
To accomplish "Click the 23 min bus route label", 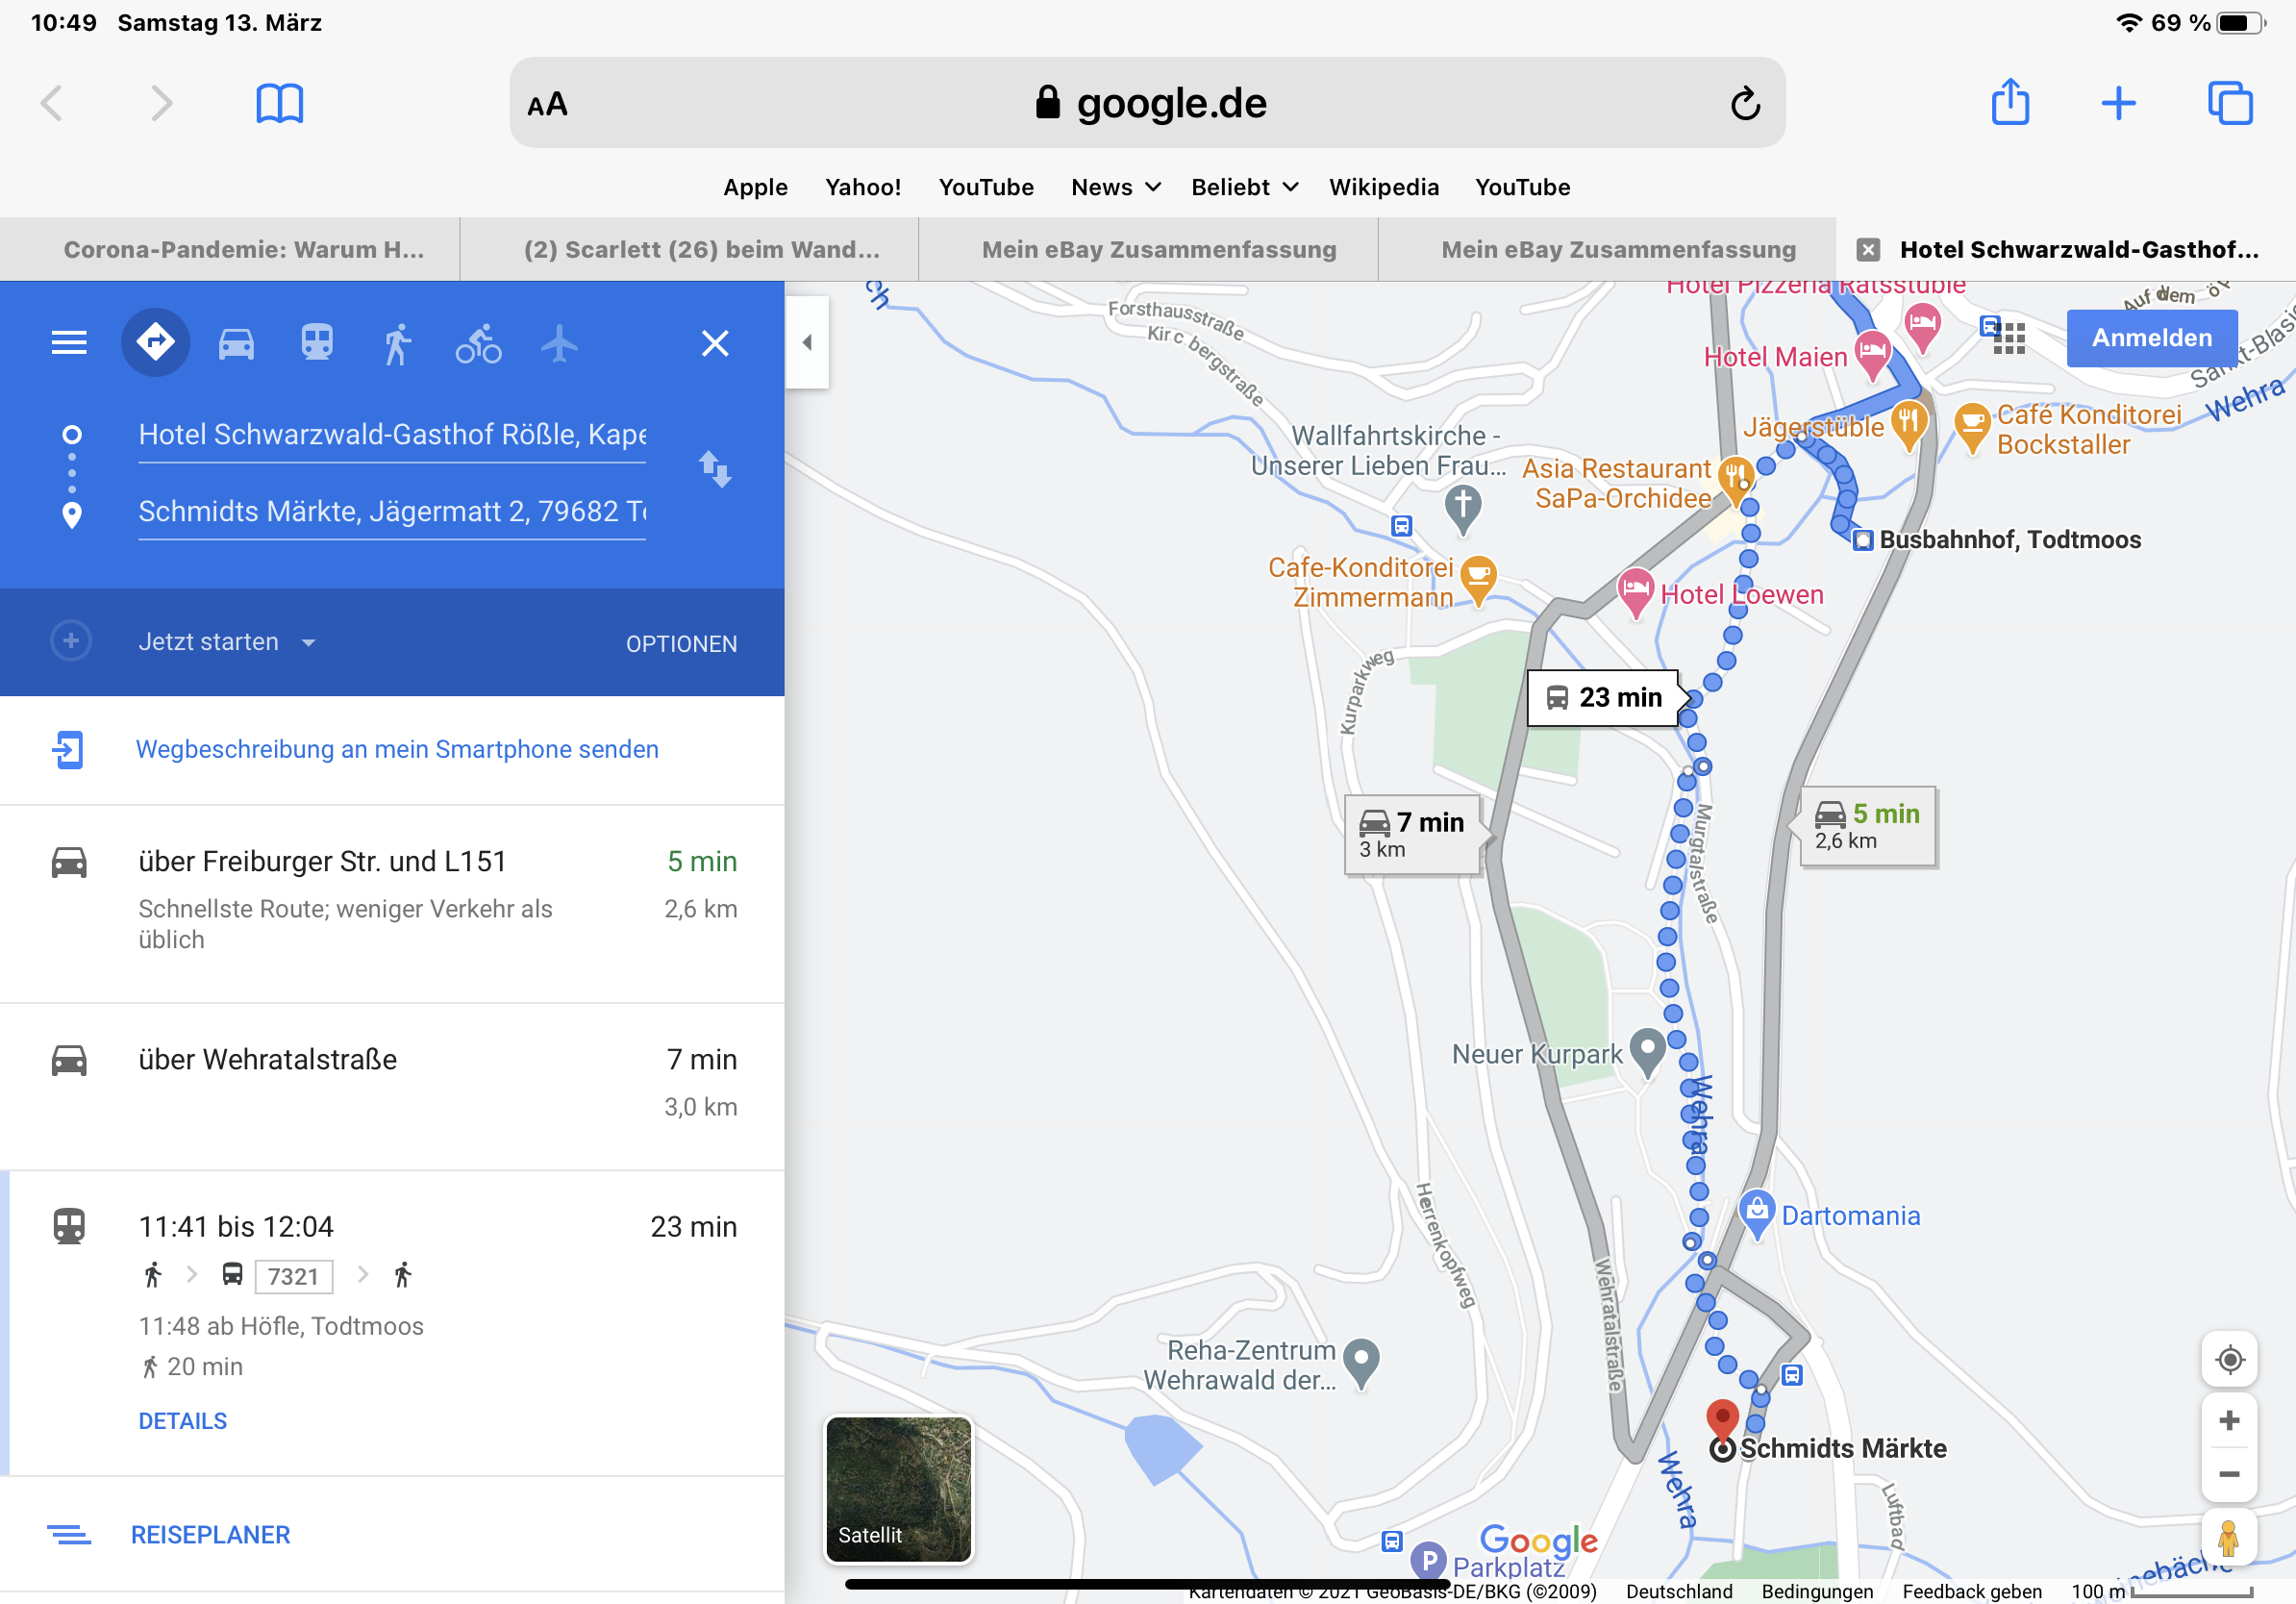I will point(1604,697).
